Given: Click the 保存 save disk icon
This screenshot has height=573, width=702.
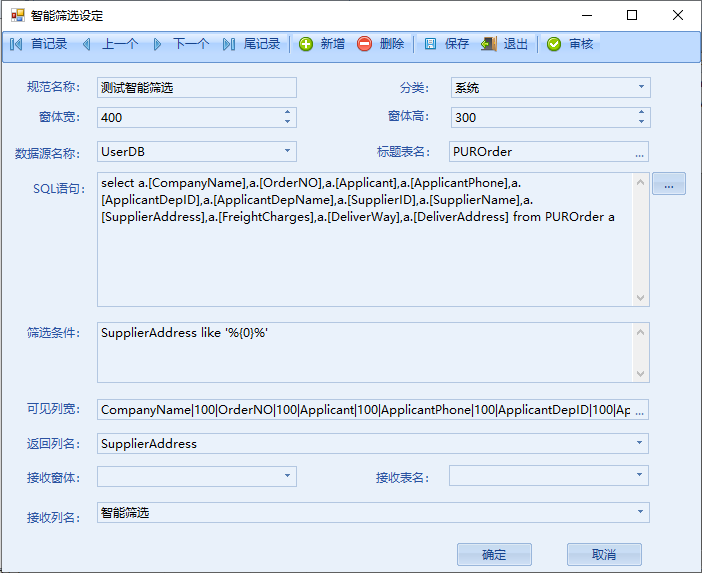Looking at the screenshot, I should point(430,44).
